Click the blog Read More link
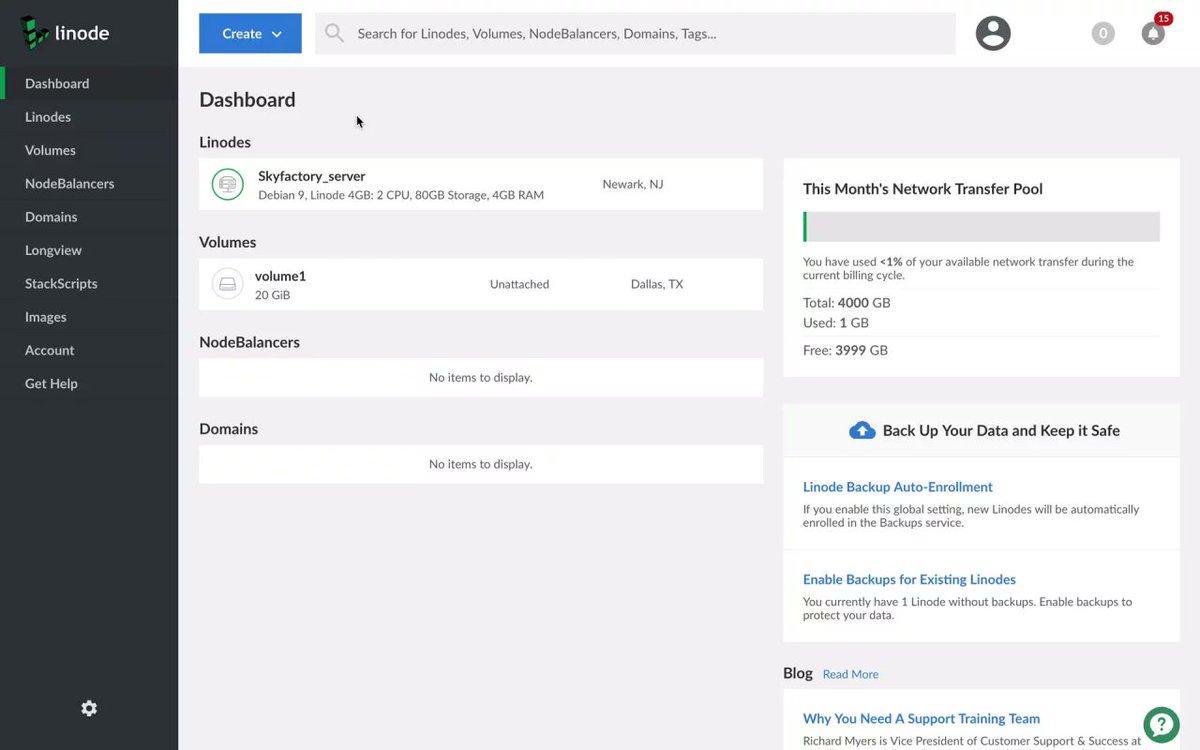This screenshot has height=750, width=1200. pos(850,674)
